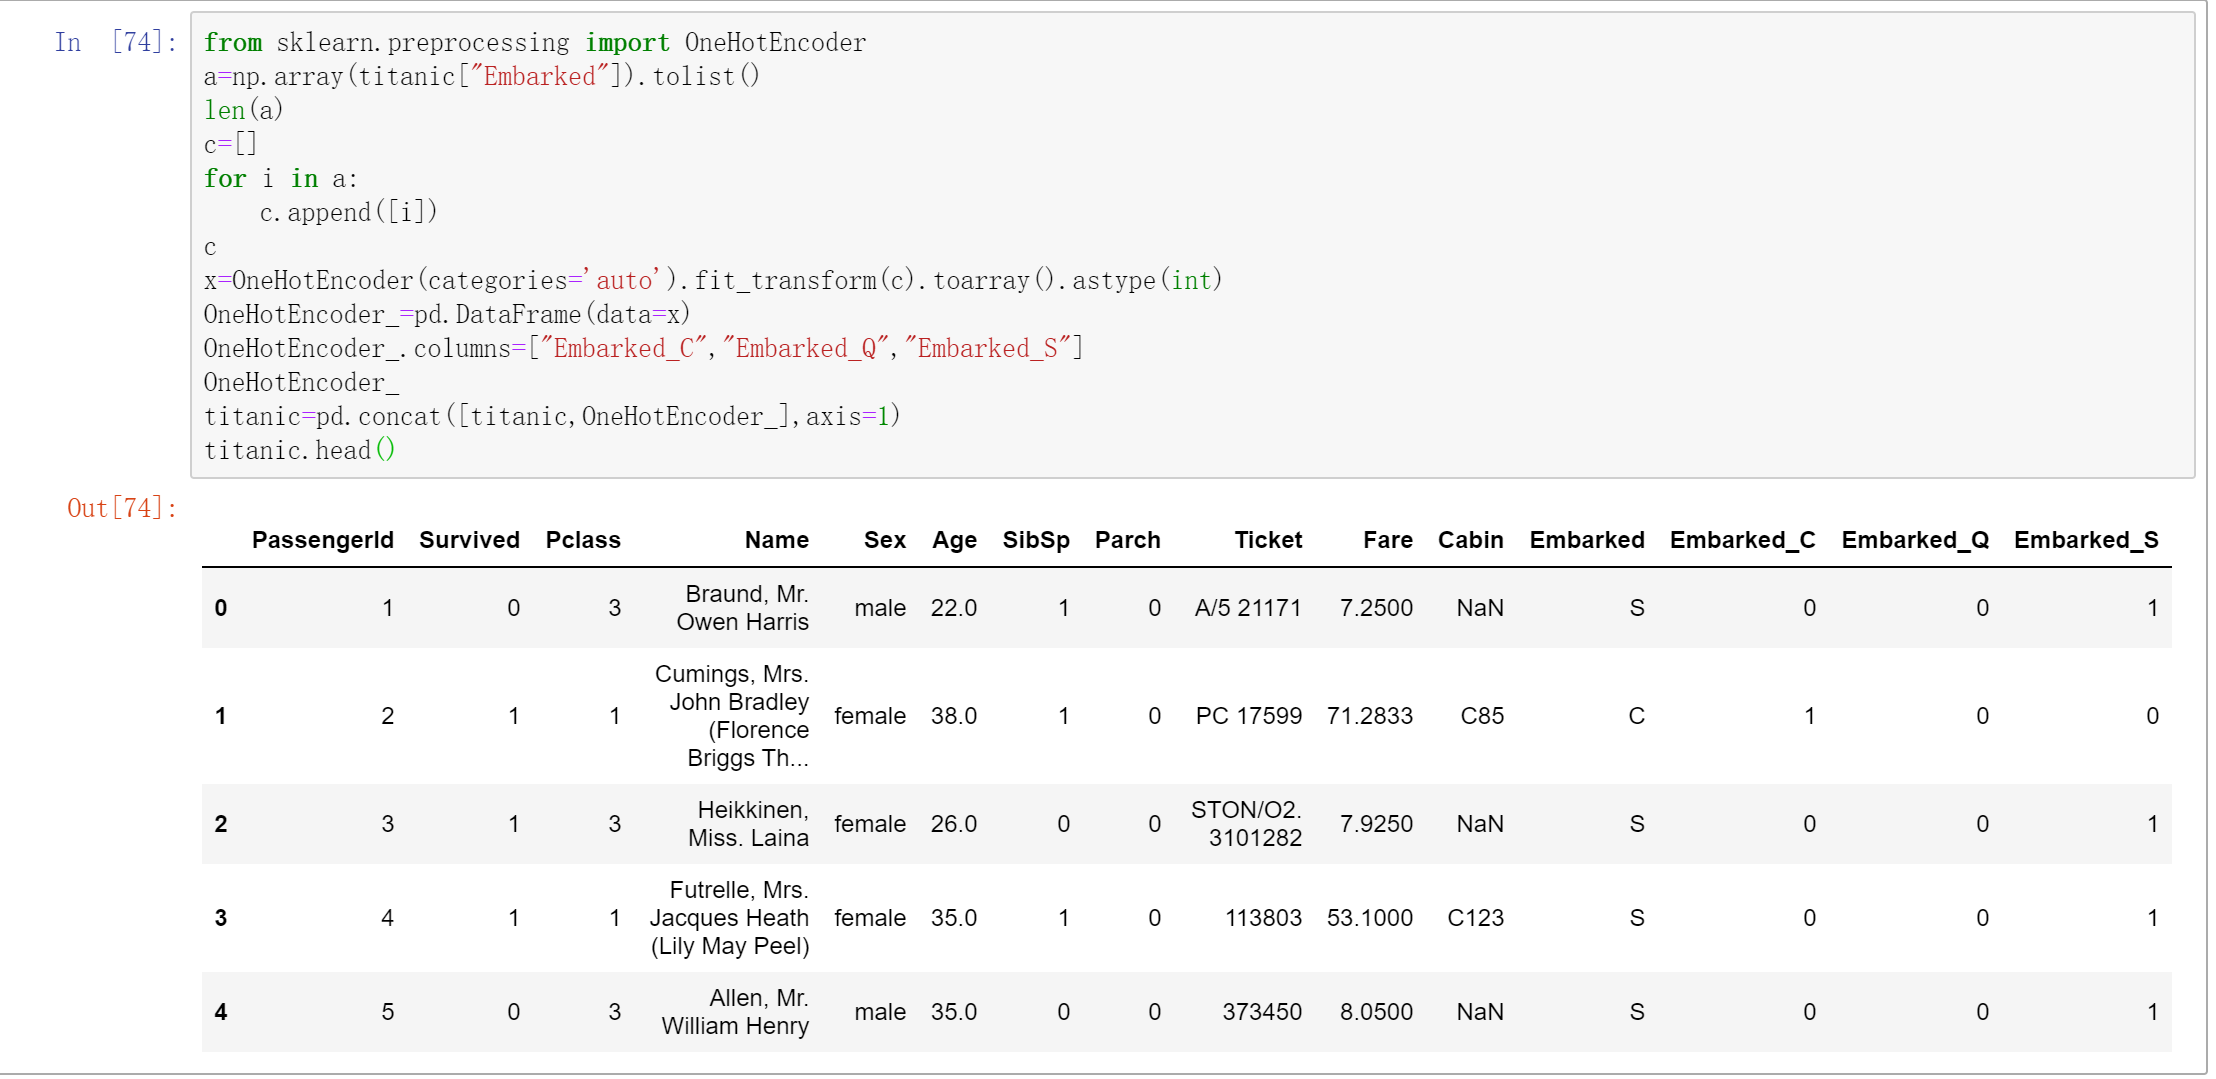The width and height of the screenshot is (2216, 1079).
Task: Click the ticket value 373450
Action: (1261, 1012)
